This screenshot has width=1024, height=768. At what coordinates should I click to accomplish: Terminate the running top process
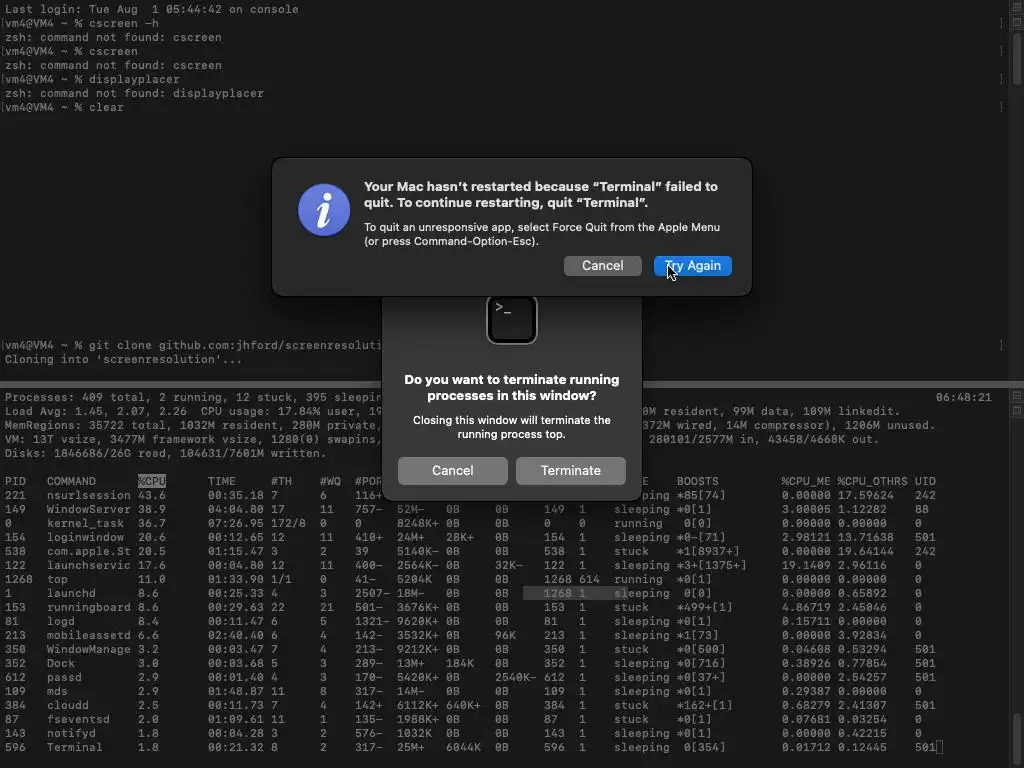tap(570, 471)
